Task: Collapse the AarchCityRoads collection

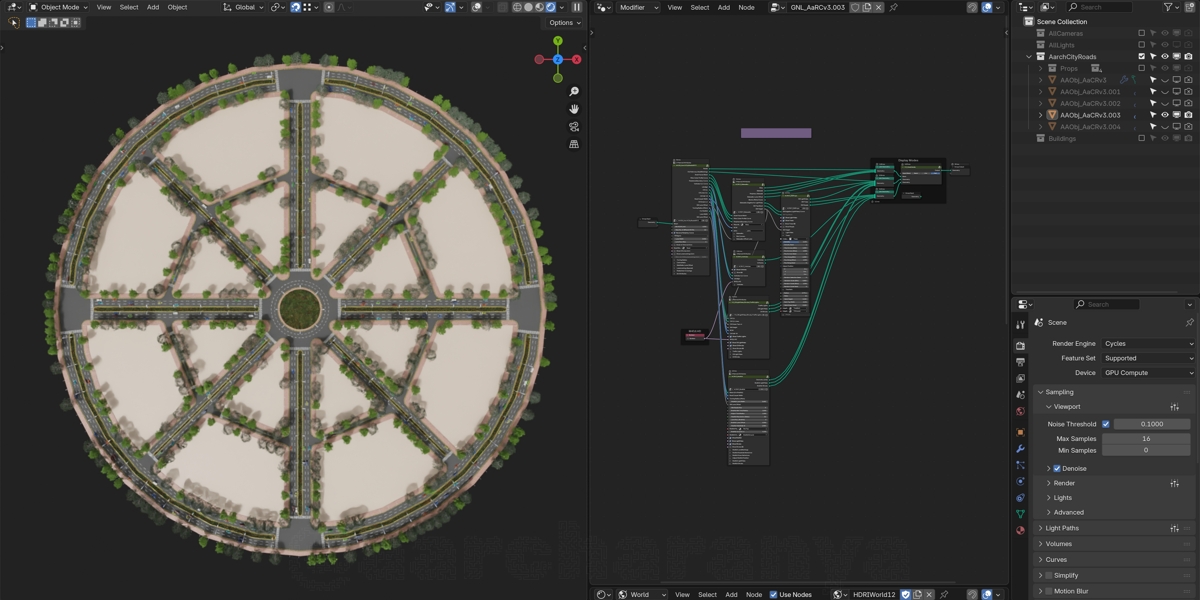Action: tap(1029, 57)
